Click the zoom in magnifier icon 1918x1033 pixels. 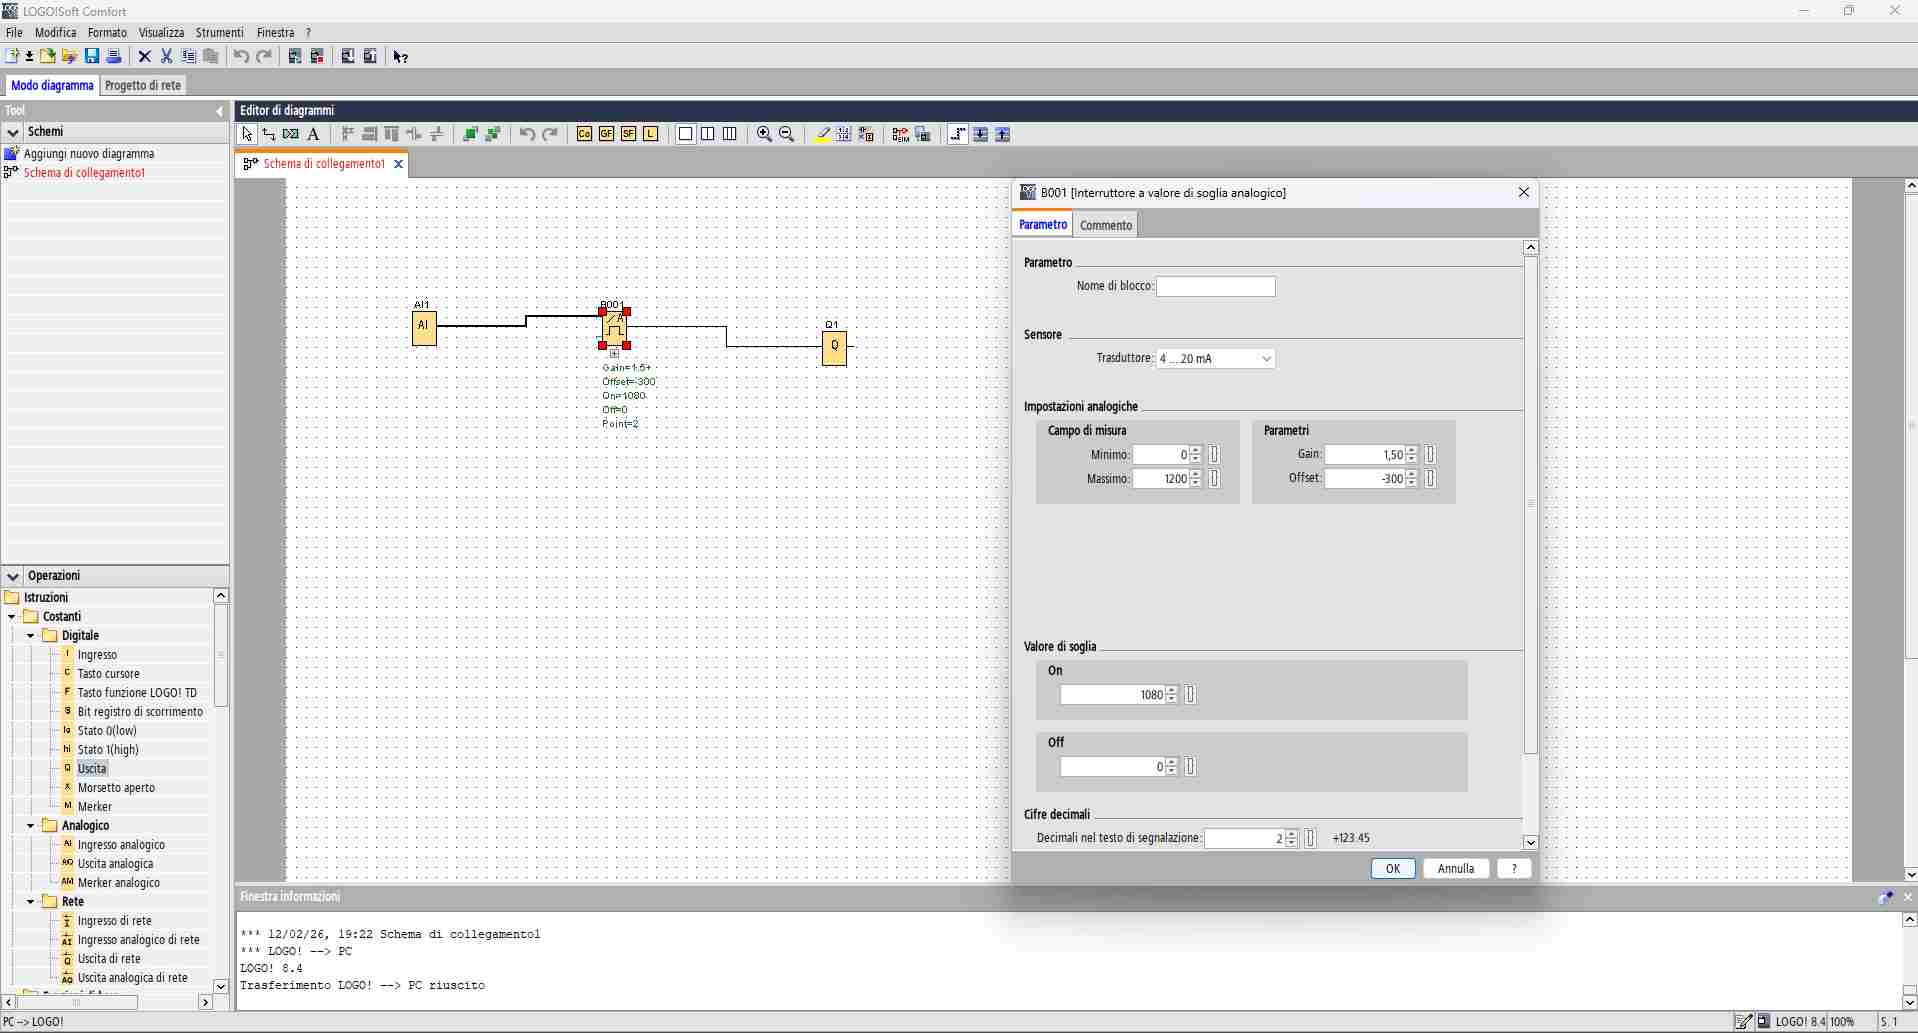tap(764, 134)
